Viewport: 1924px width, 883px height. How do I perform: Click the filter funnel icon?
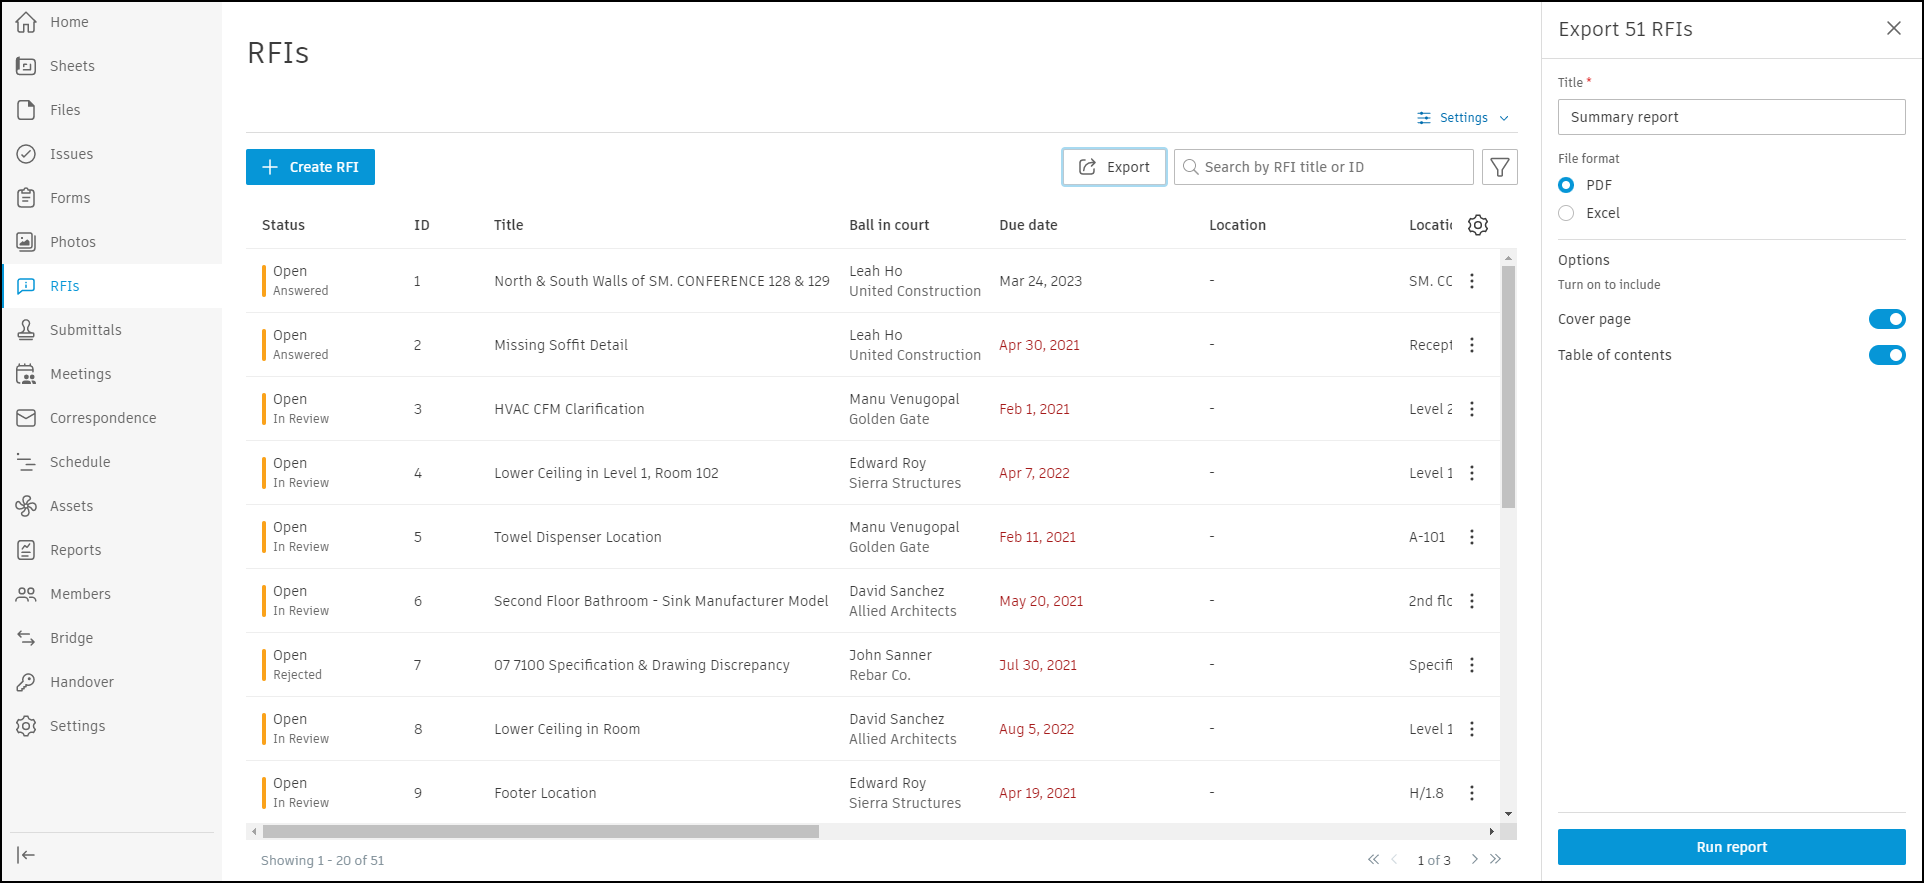1499,167
